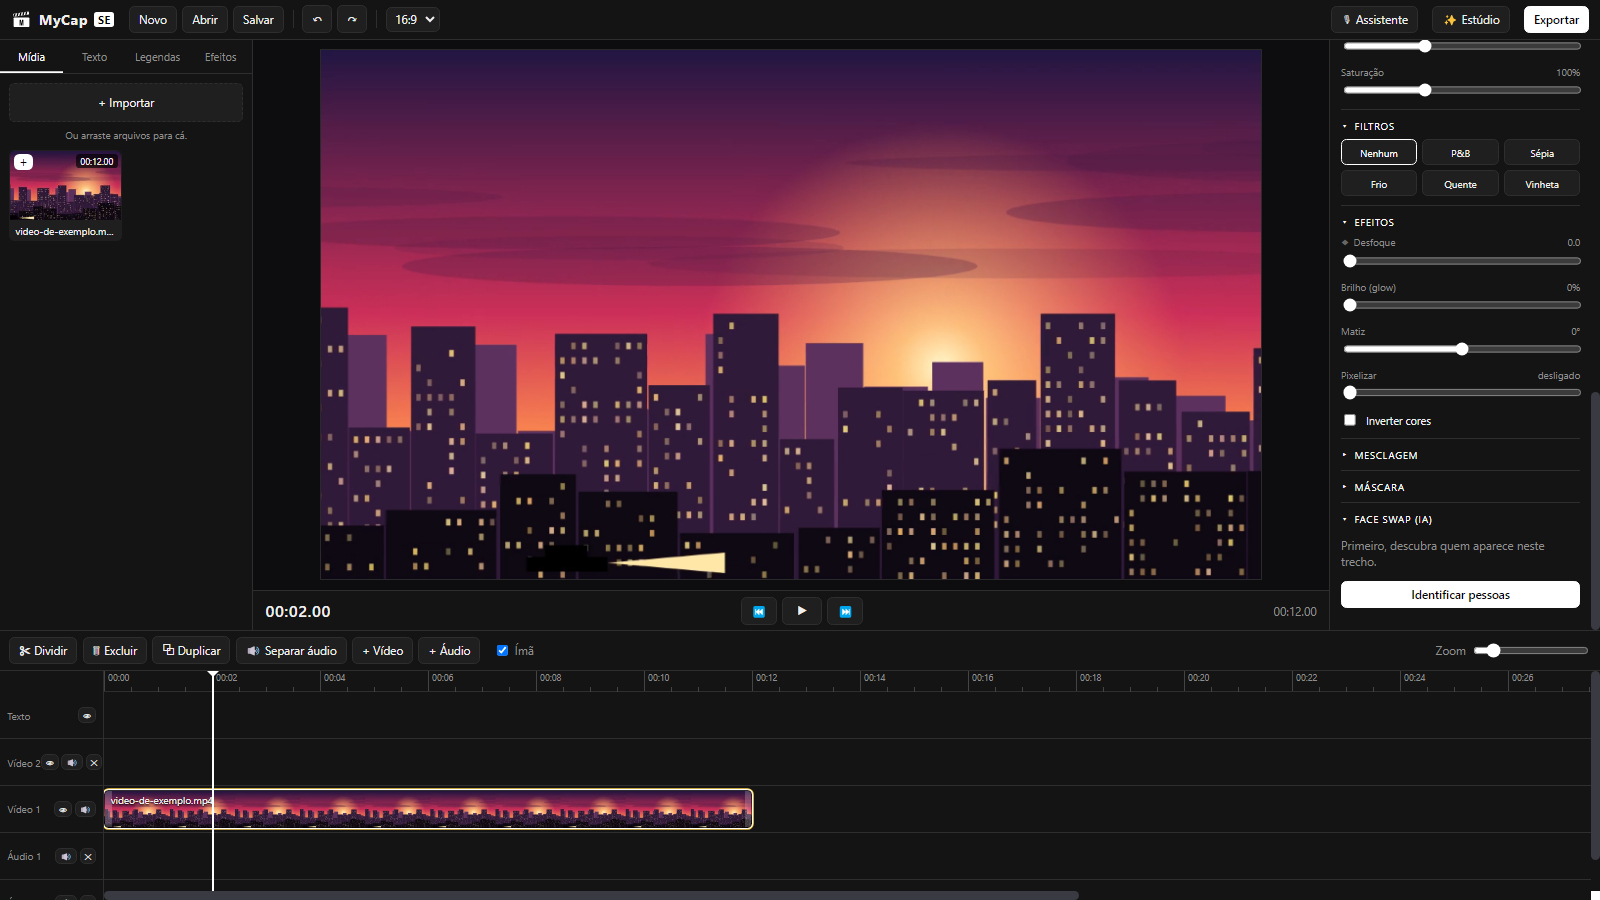Mute the Vídeo 2 track
Viewport: 1600px width, 900px height.
(72, 763)
